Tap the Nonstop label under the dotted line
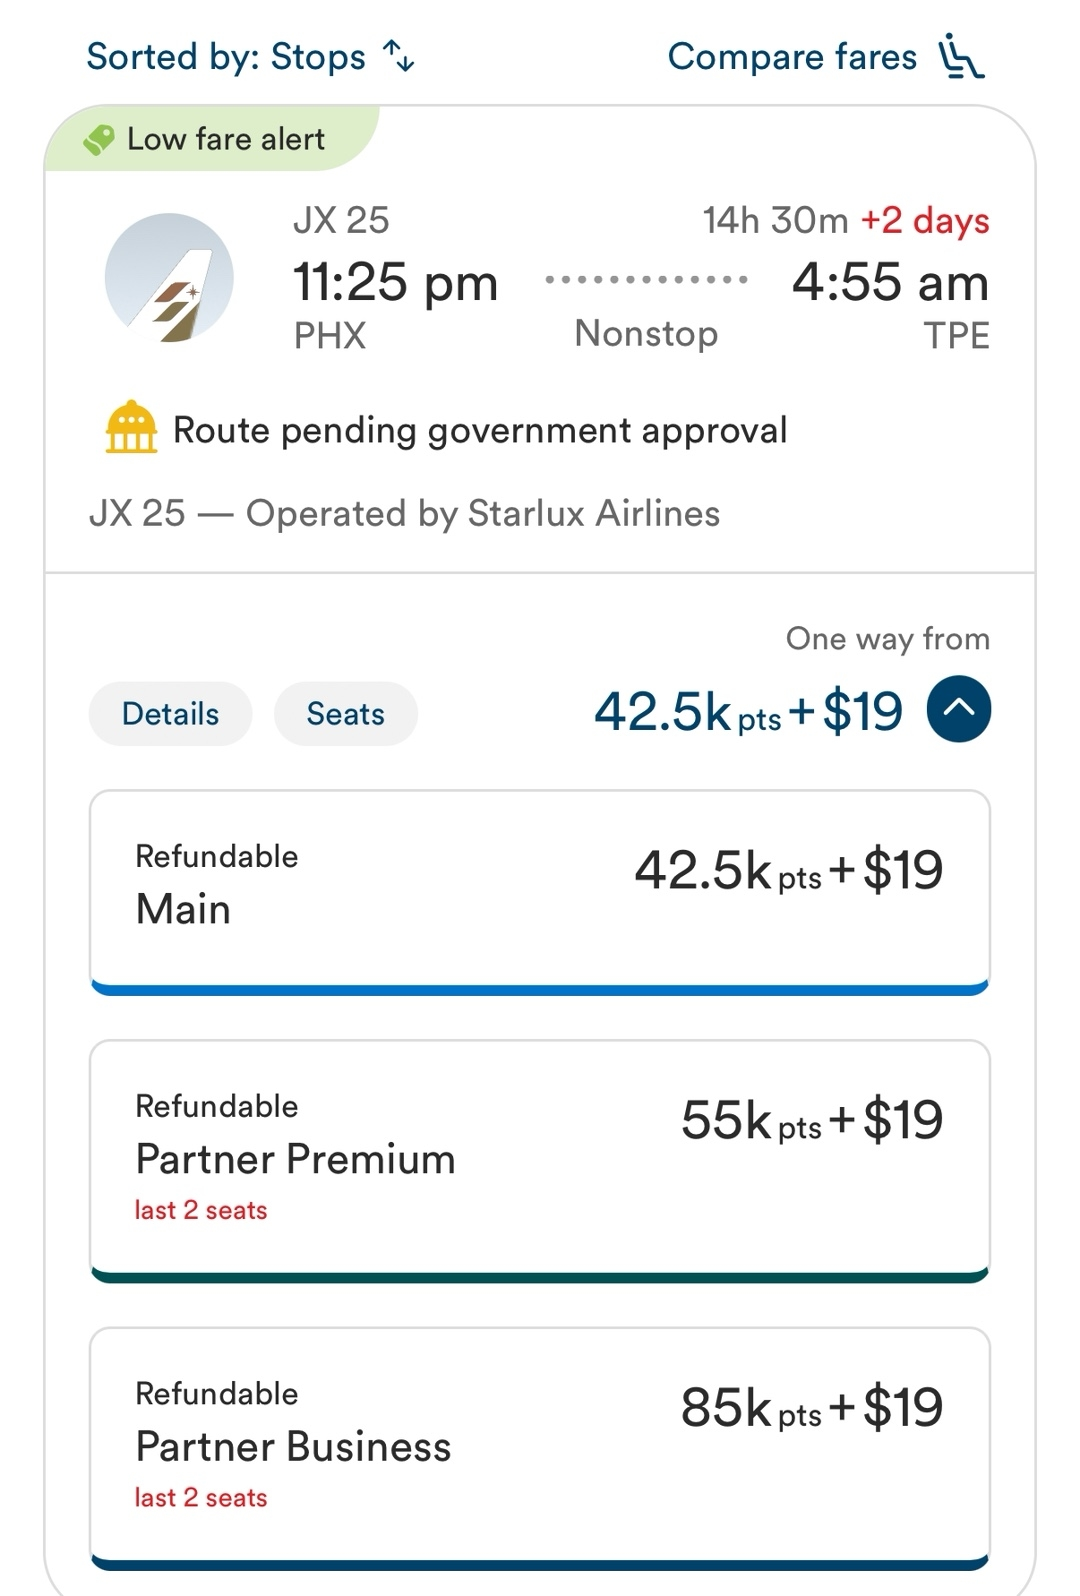1080x1596 pixels. click(x=646, y=334)
